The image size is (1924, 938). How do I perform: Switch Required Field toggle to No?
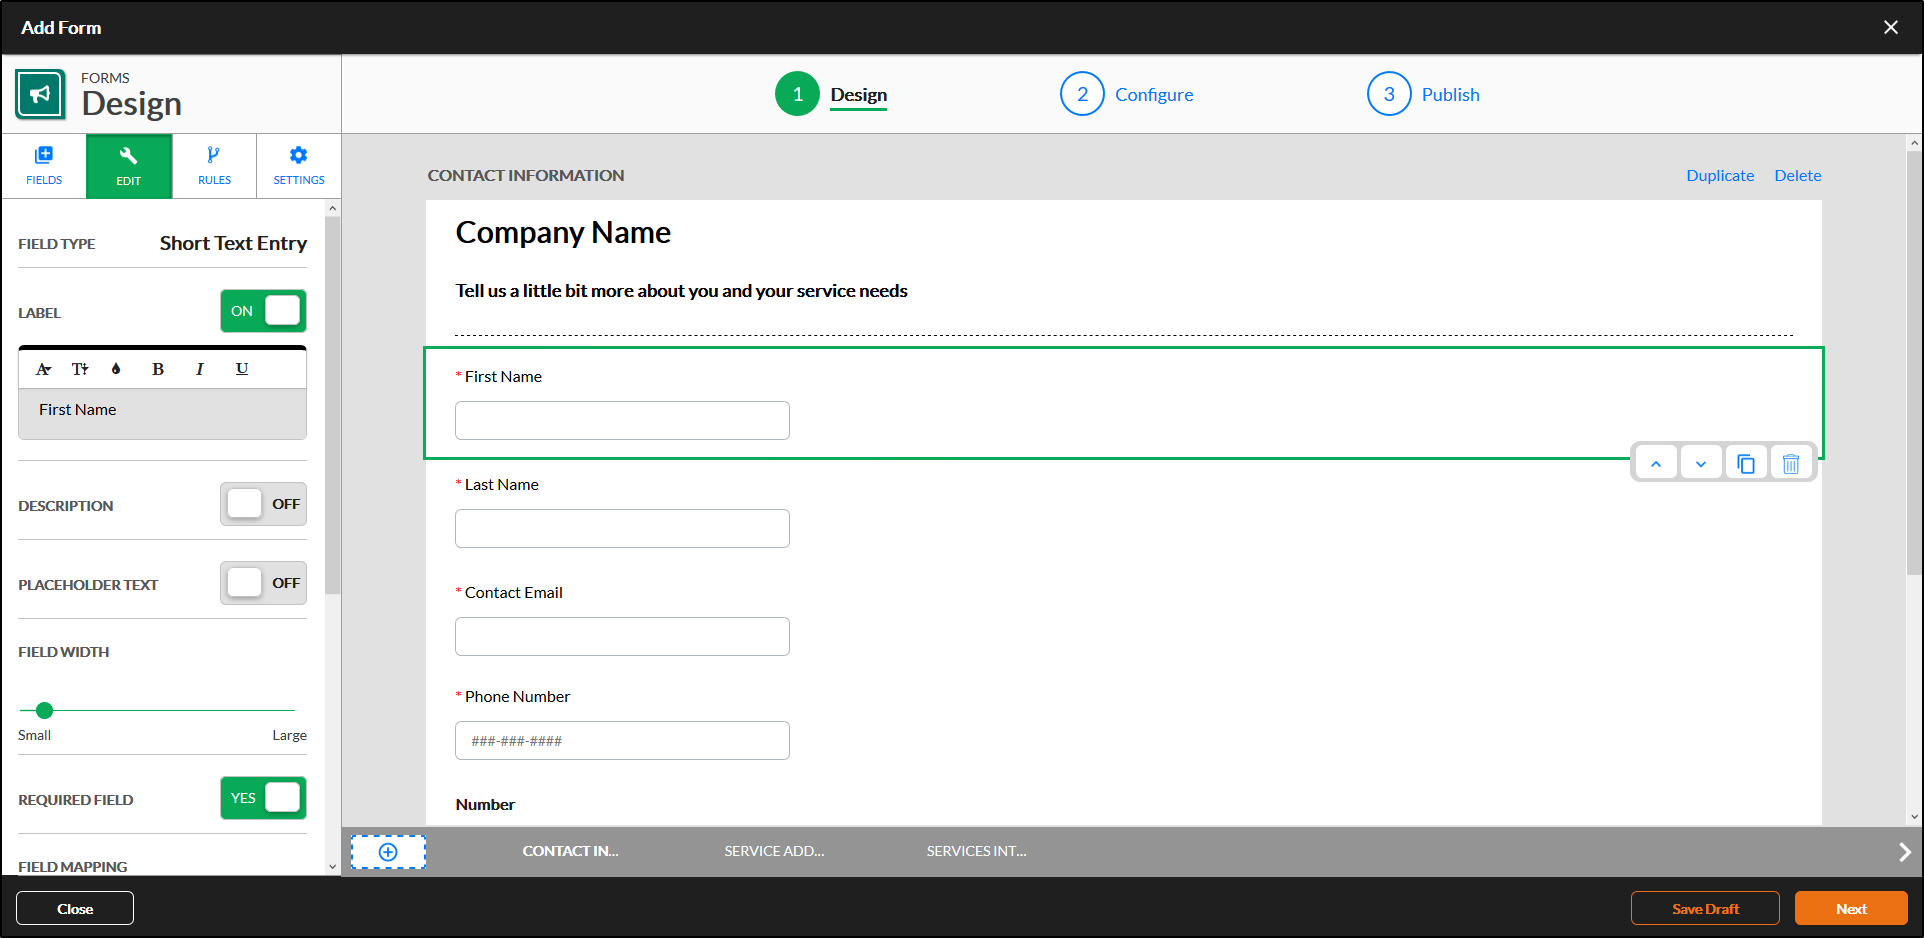tap(263, 798)
